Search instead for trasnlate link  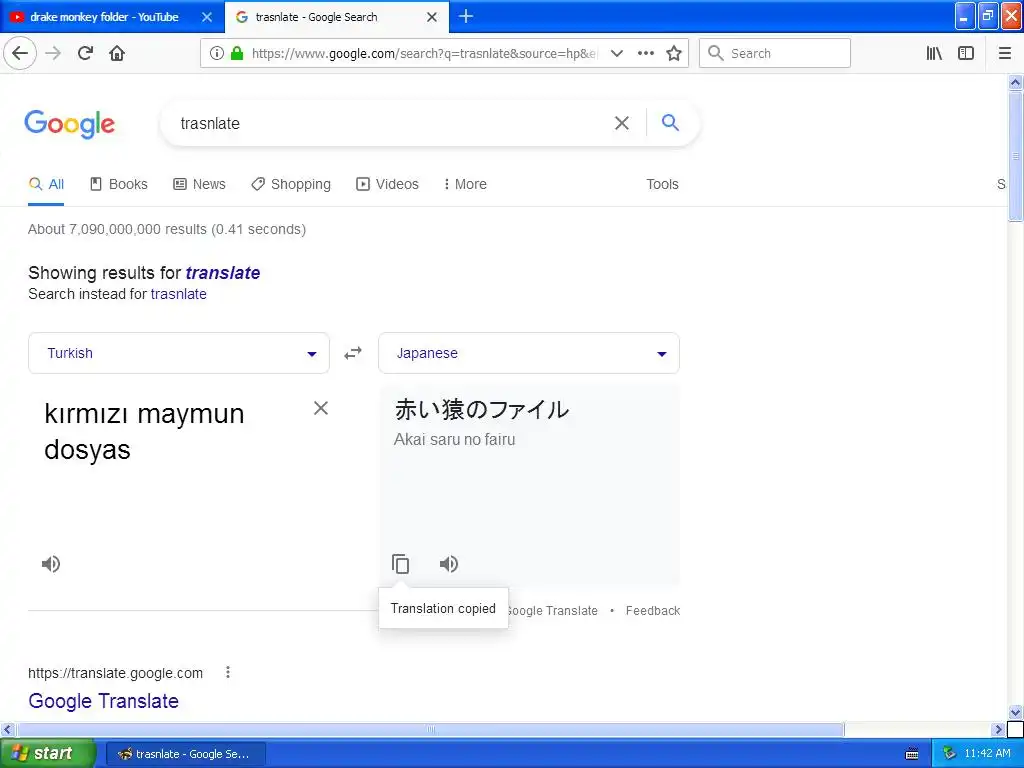pyautogui.click(x=178, y=294)
